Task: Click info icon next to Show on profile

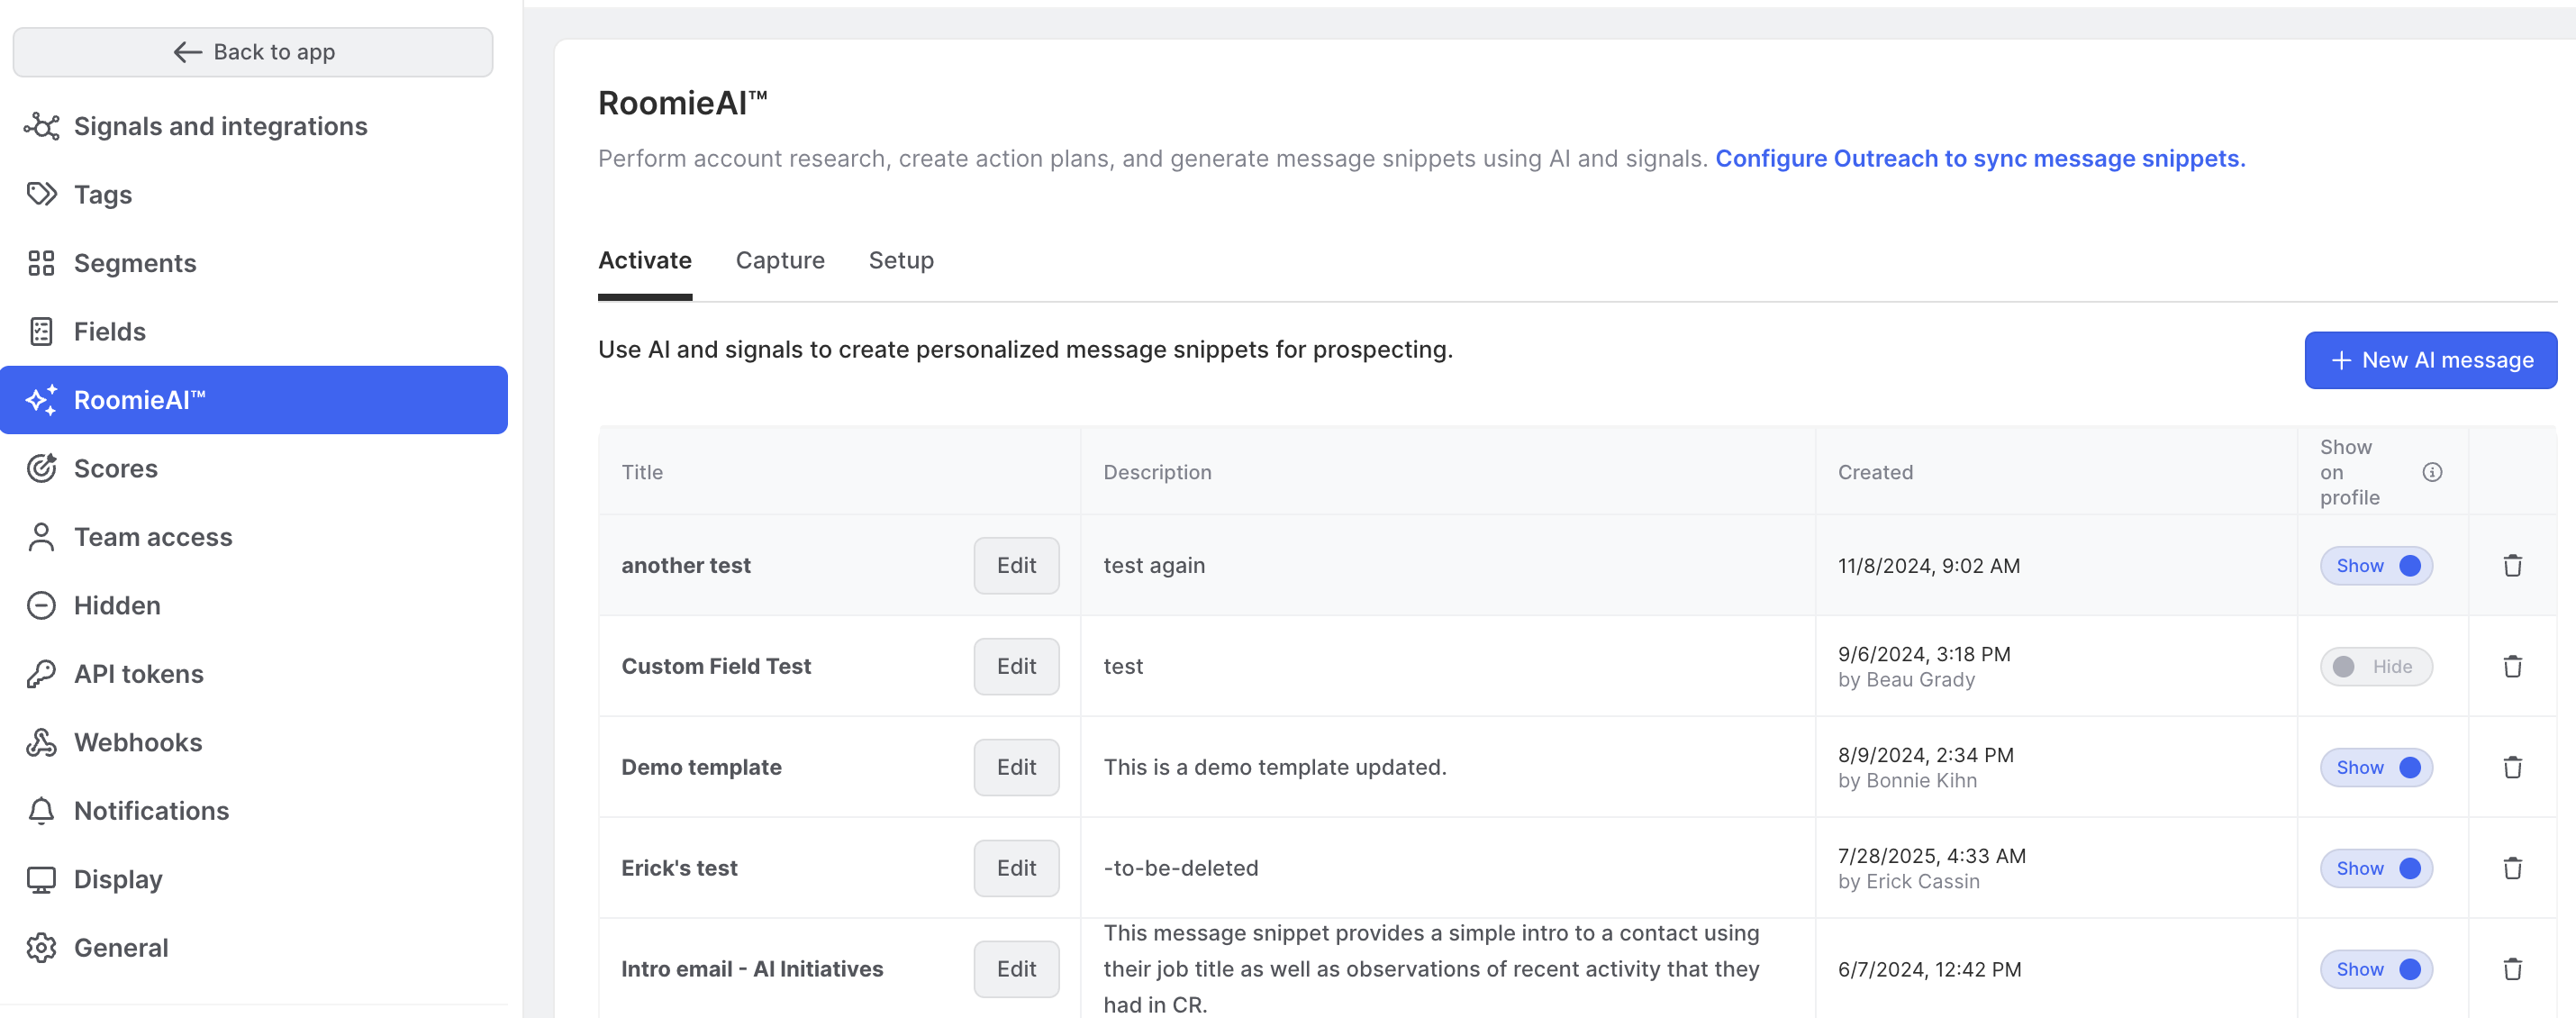Action: pyautogui.click(x=2432, y=472)
